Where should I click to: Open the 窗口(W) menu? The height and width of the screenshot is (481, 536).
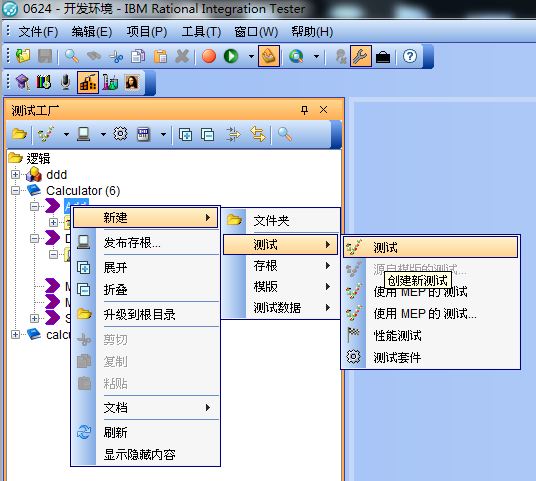(256, 32)
